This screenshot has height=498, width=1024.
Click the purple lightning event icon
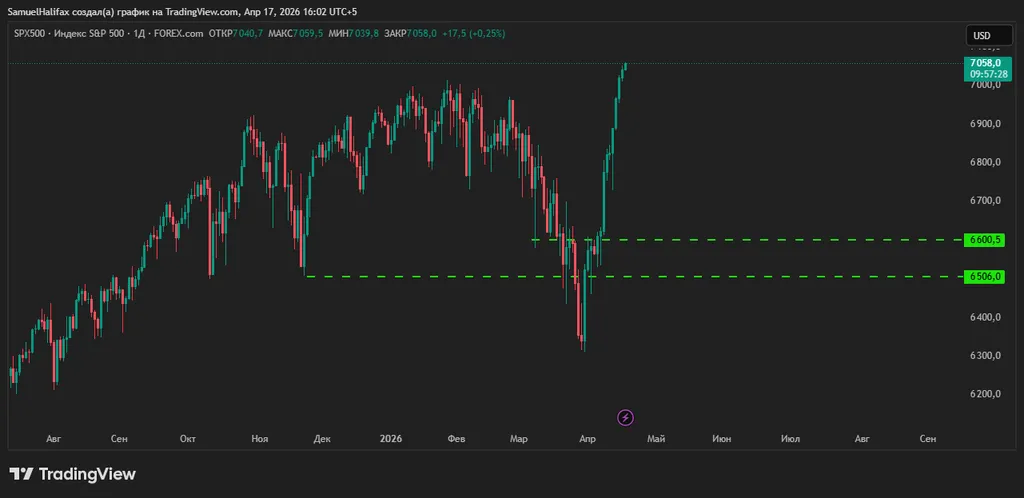click(626, 417)
